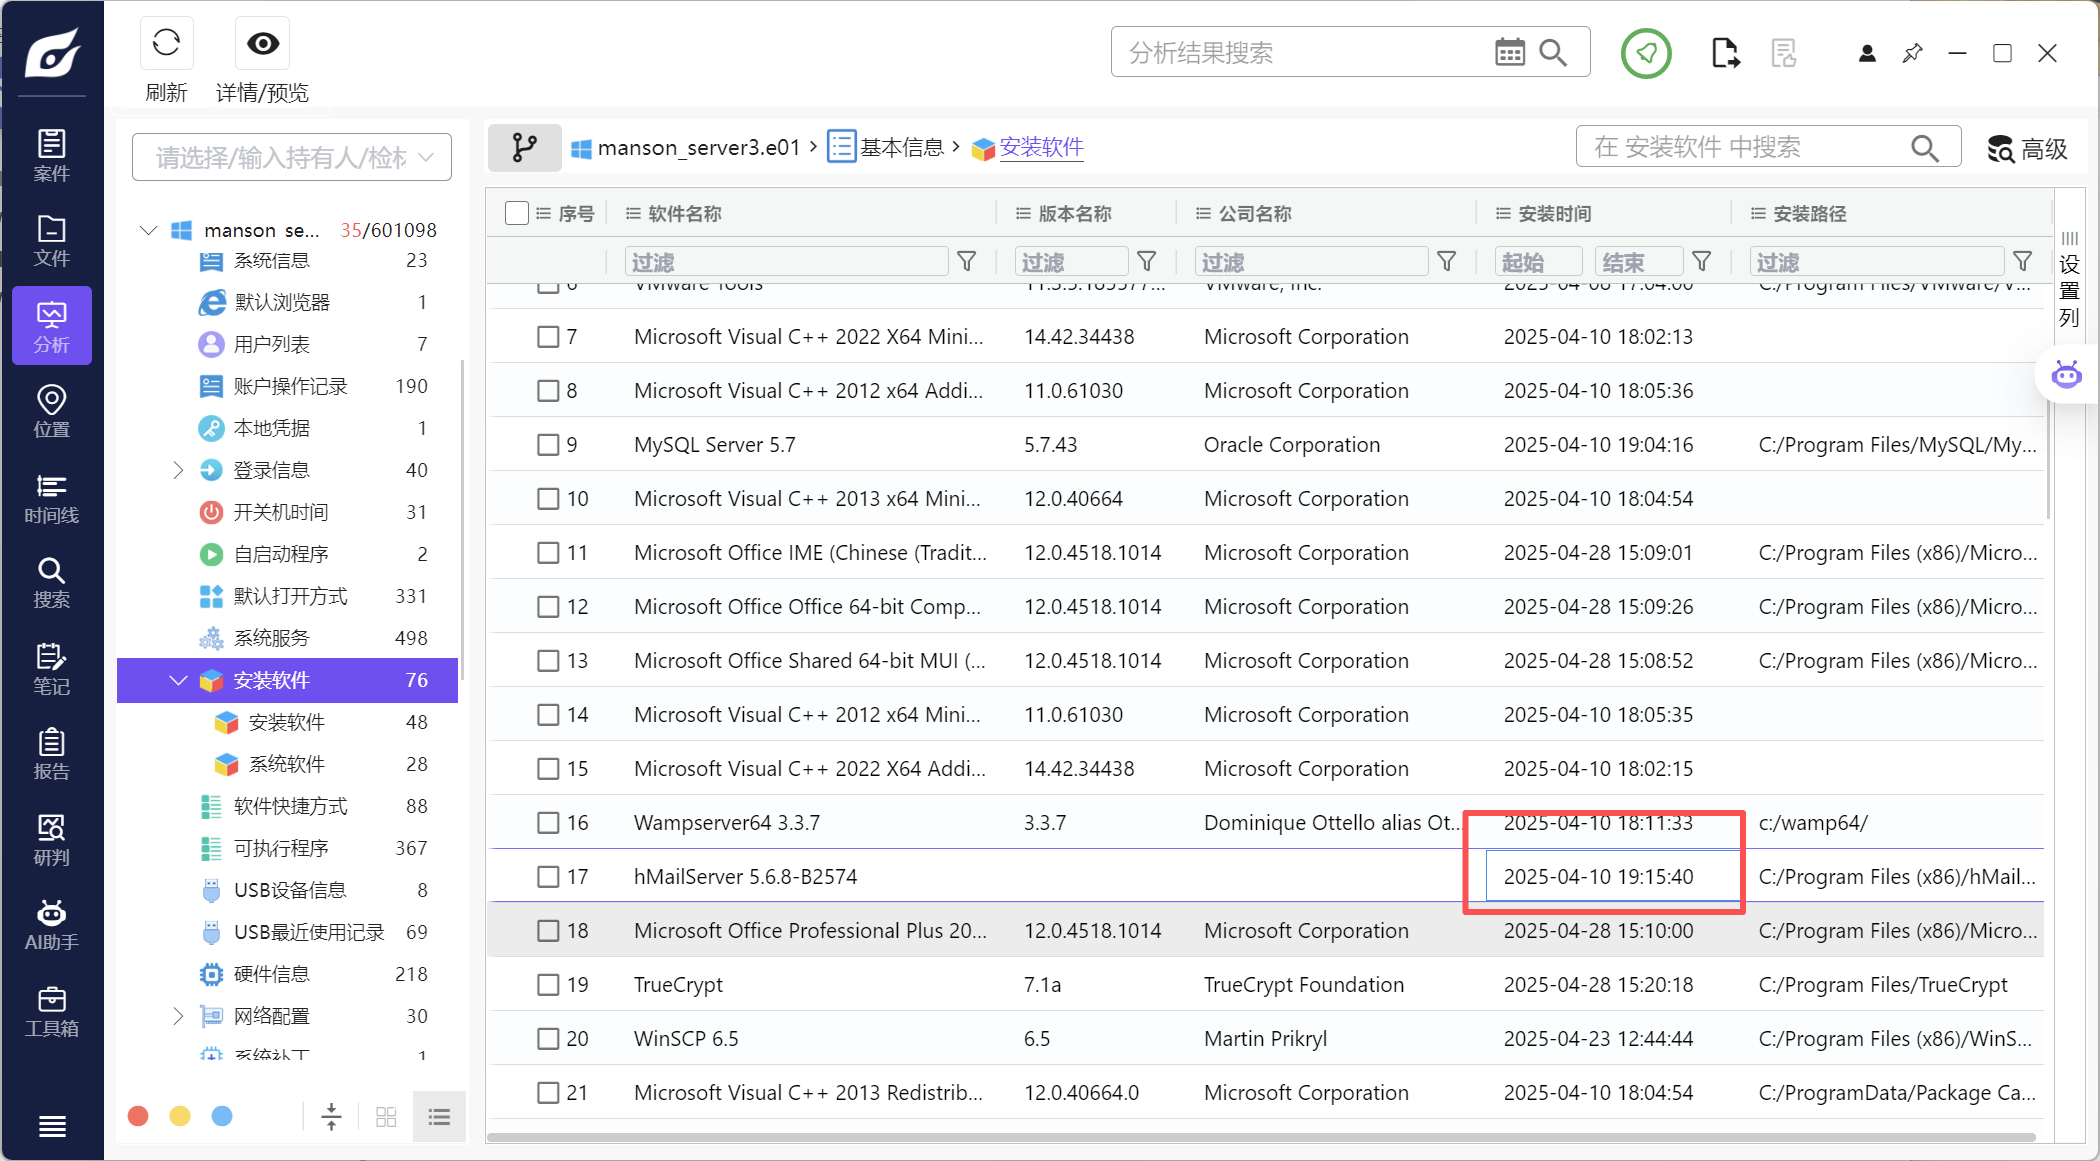Open the Toolbox (工具箱) sidebar icon
Viewport: 2100px width, 1161px height.
51,1011
